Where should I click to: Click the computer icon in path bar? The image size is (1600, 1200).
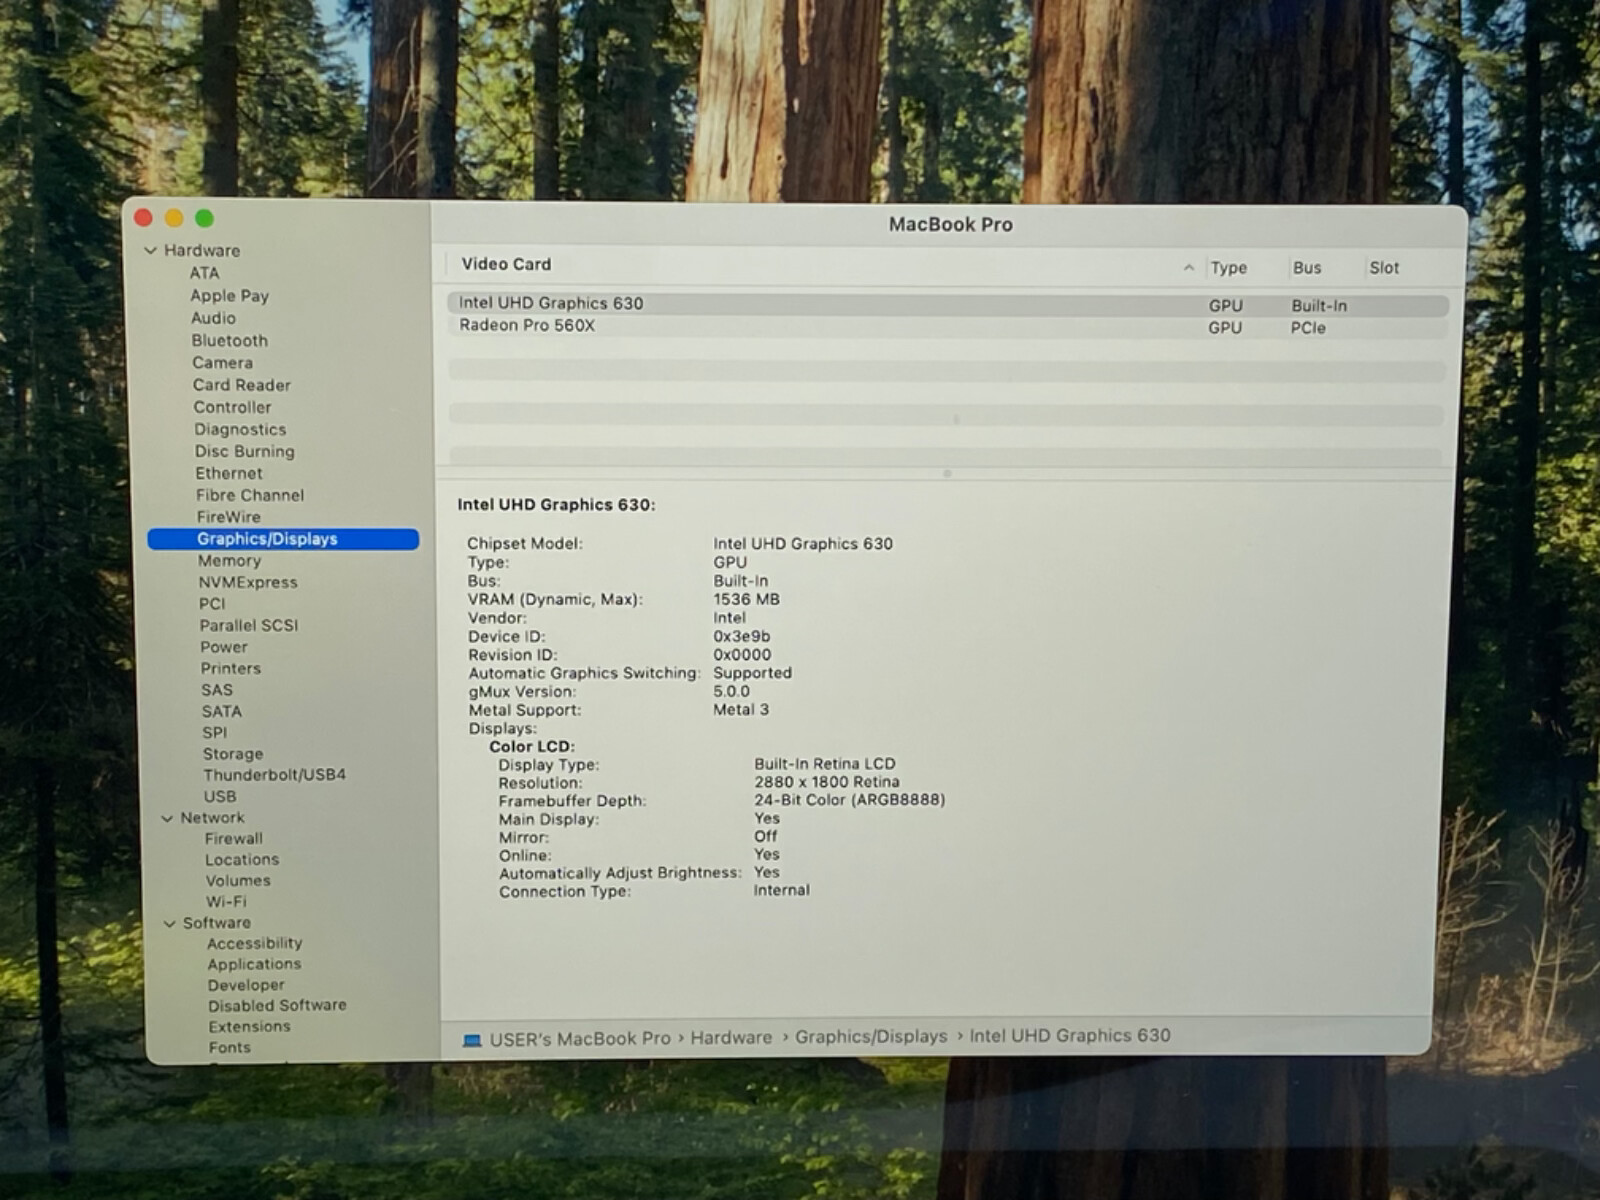point(472,1041)
